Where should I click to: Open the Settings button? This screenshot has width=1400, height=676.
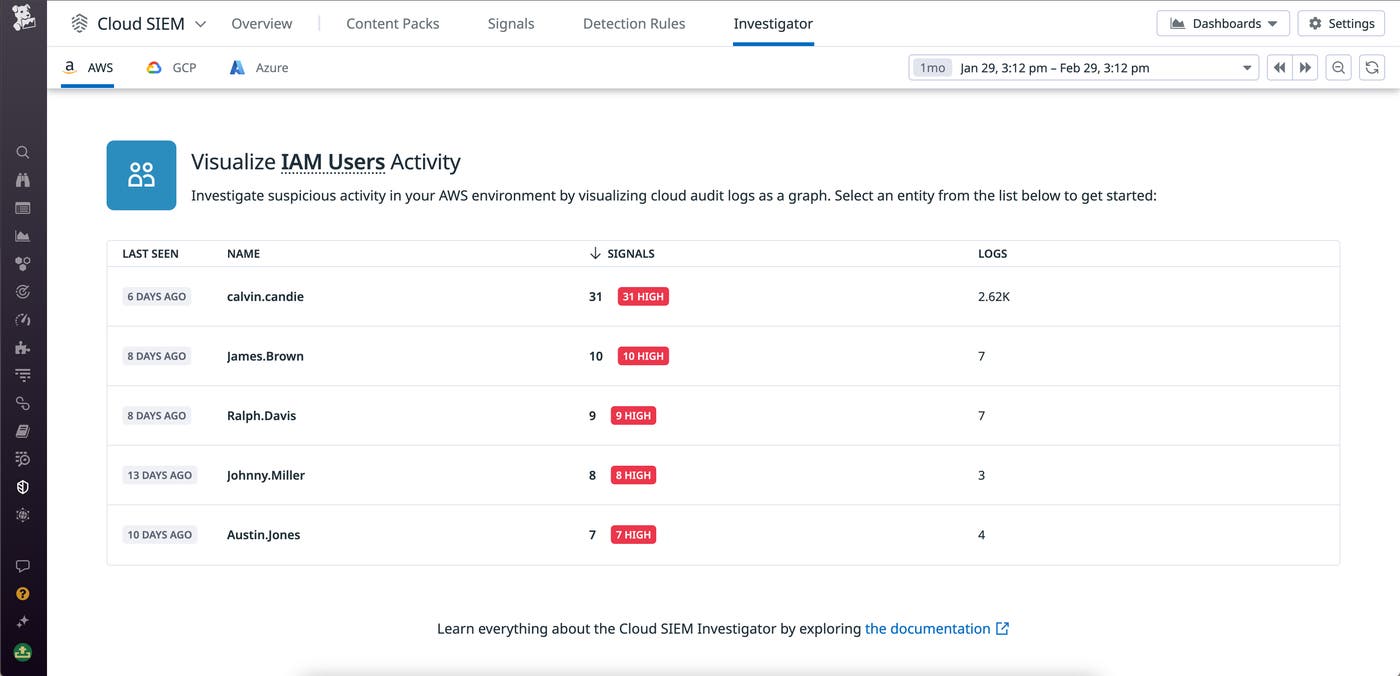pyautogui.click(x=1342, y=23)
